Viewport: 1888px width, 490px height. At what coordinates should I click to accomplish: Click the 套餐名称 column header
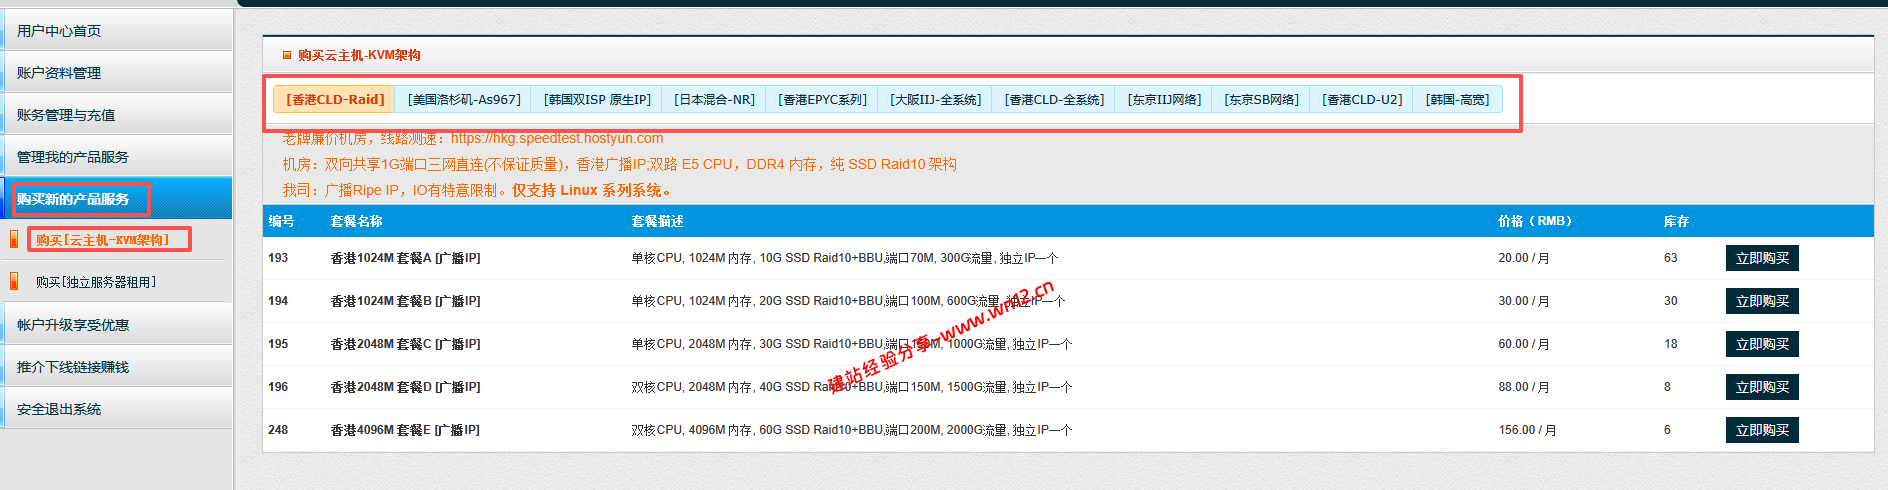[356, 221]
